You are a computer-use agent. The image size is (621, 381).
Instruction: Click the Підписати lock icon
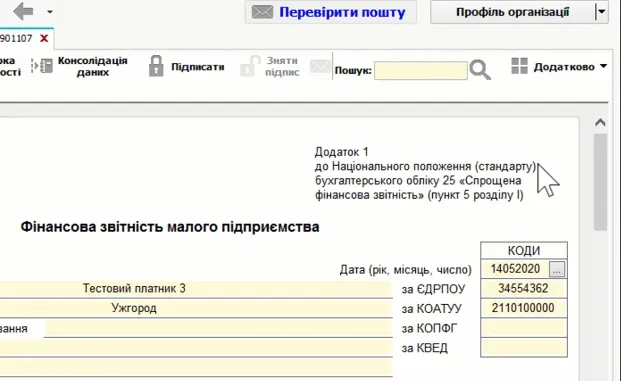pos(156,66)
